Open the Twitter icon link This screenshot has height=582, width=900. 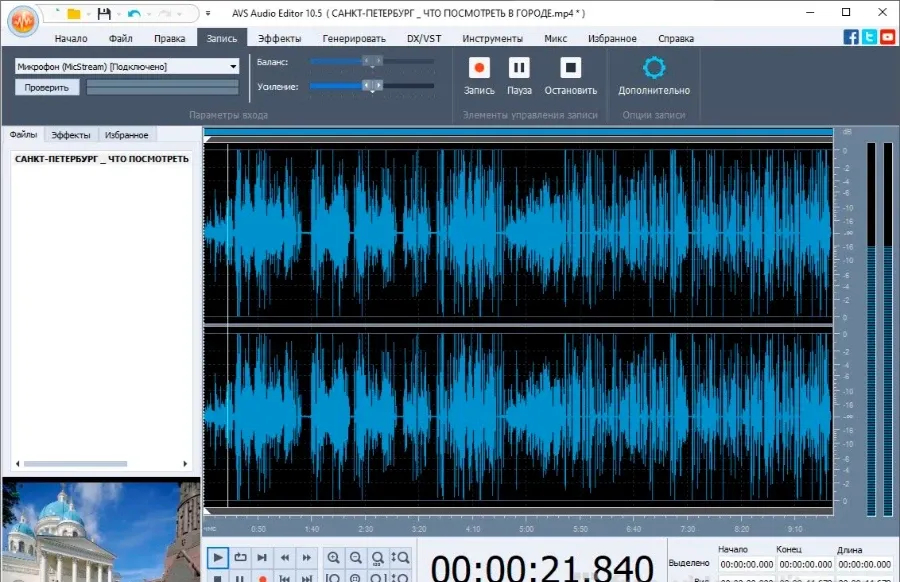tap(870, 37)
